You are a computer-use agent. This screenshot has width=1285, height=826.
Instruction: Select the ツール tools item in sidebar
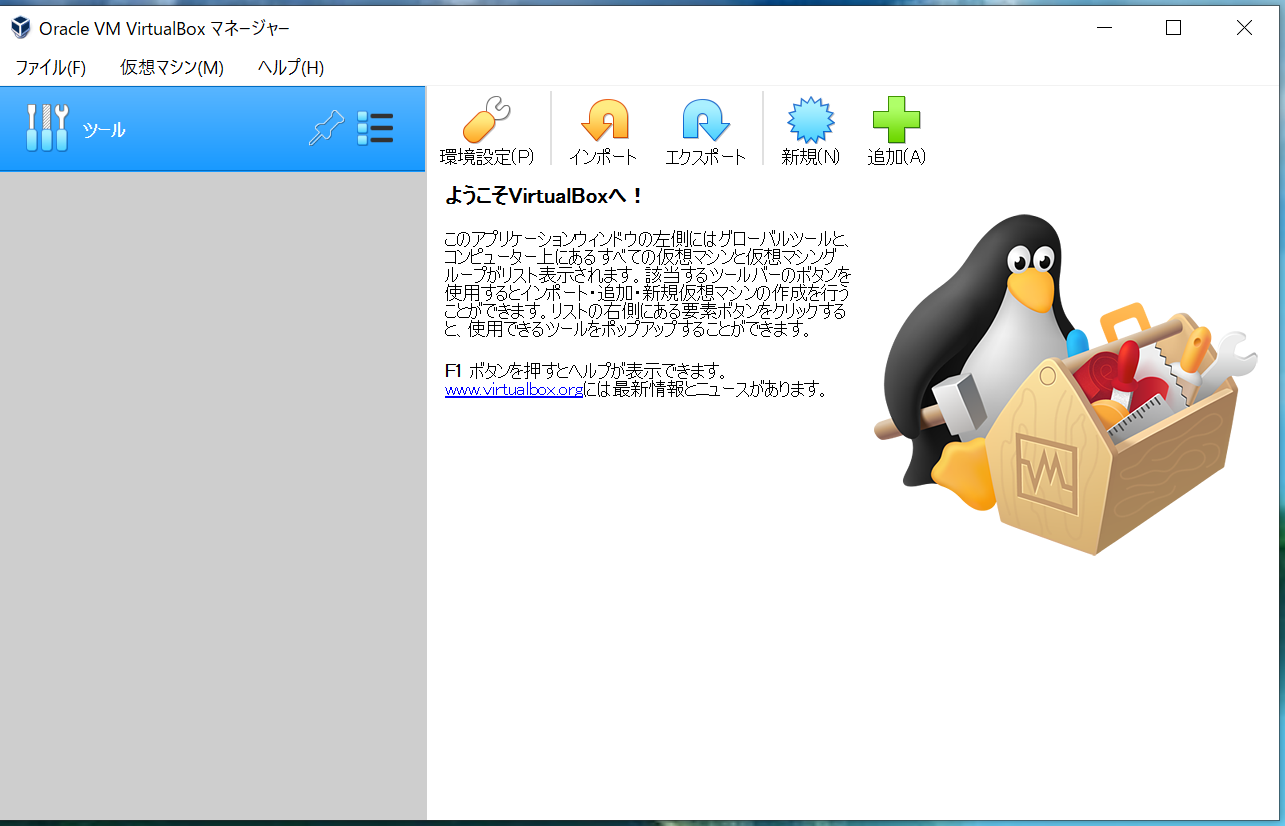pos(213,129)
